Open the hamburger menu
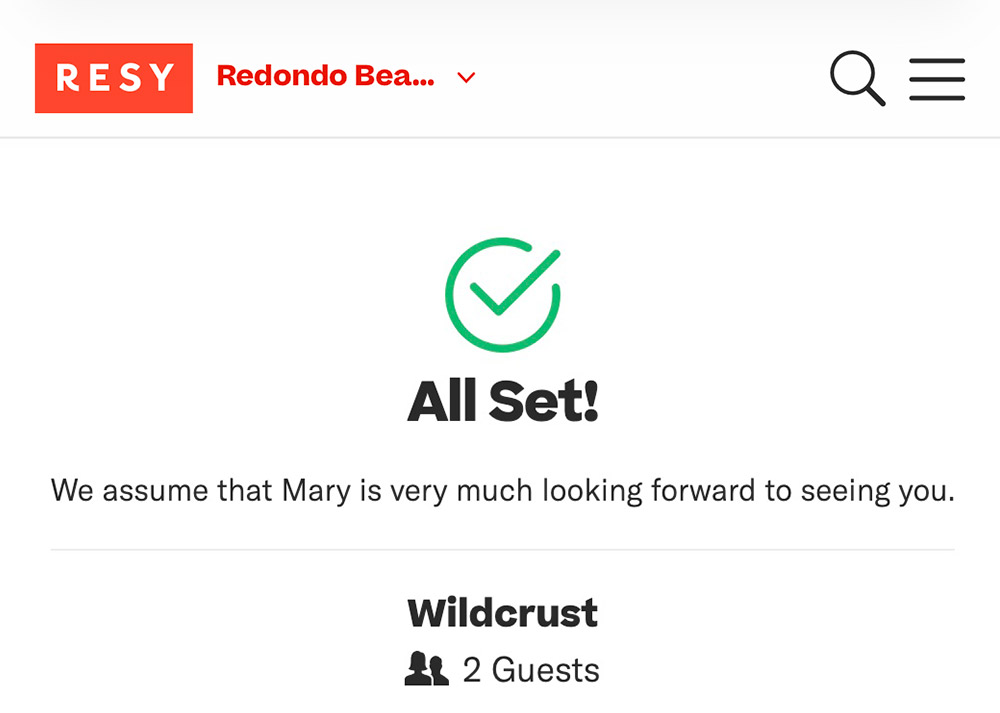Image resolution: width=1000 pixels, height=713 pixels. point(937,79)
